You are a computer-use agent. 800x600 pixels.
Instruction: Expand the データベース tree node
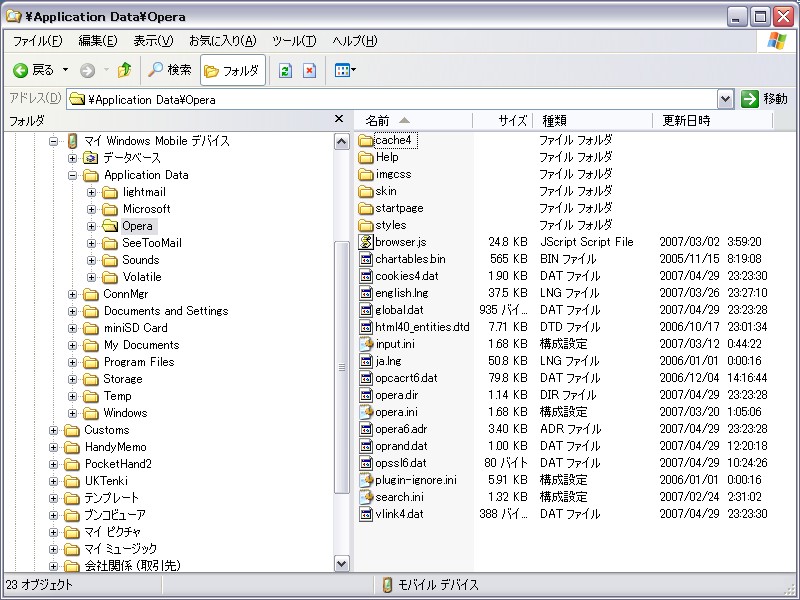(x=72, y=158)
